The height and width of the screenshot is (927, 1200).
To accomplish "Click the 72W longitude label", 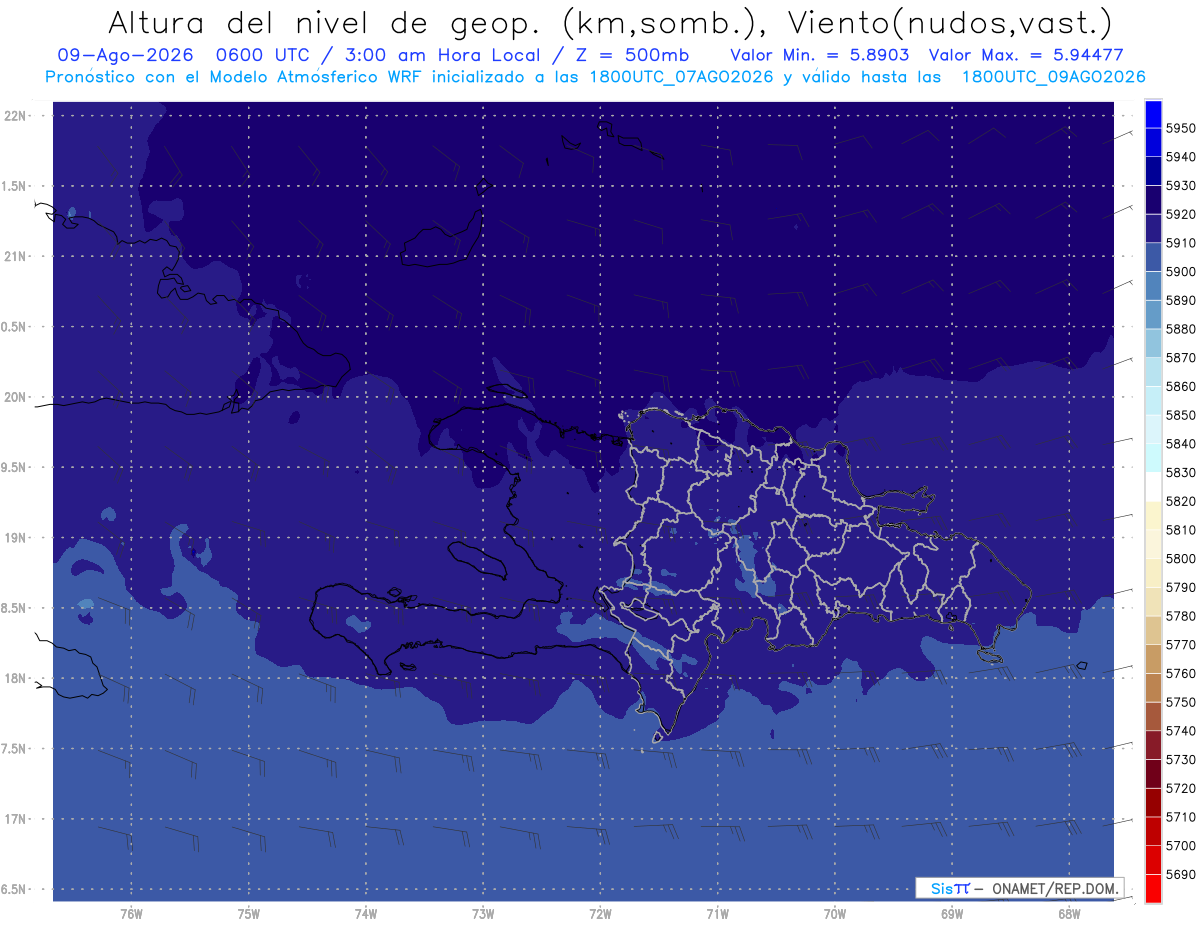I will click(x=600, y=914).
